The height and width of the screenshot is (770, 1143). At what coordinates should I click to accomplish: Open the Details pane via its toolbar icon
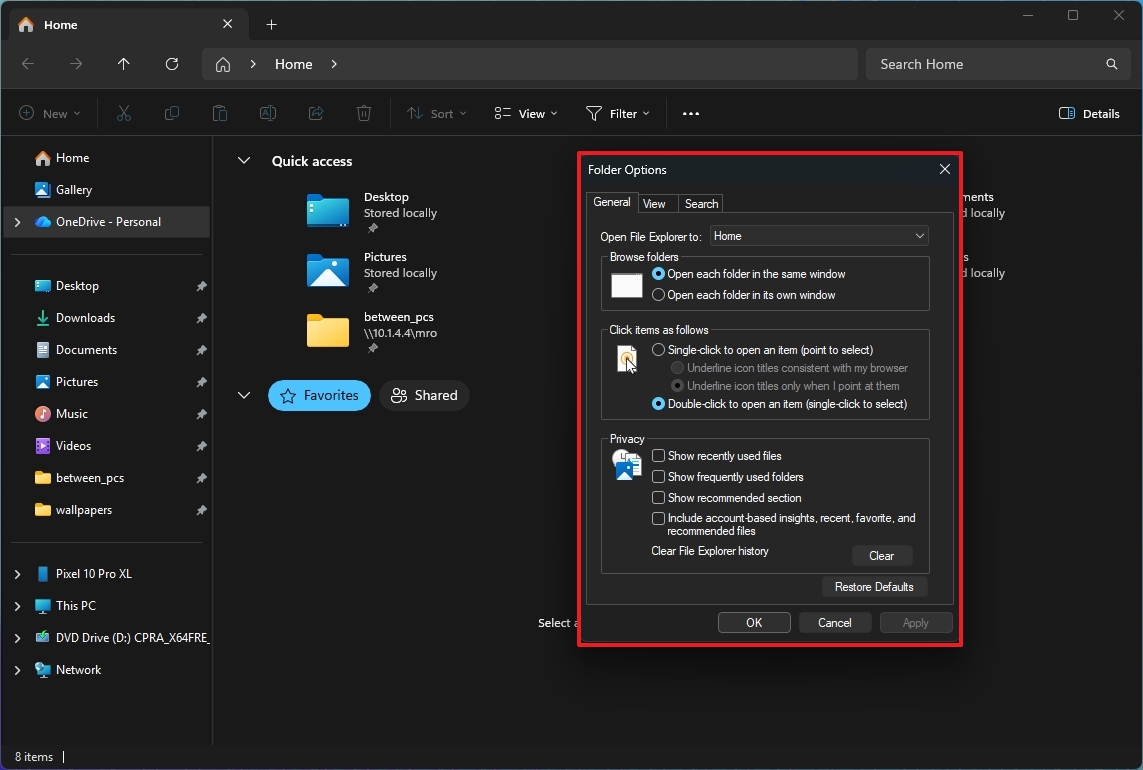point(1088,113)
